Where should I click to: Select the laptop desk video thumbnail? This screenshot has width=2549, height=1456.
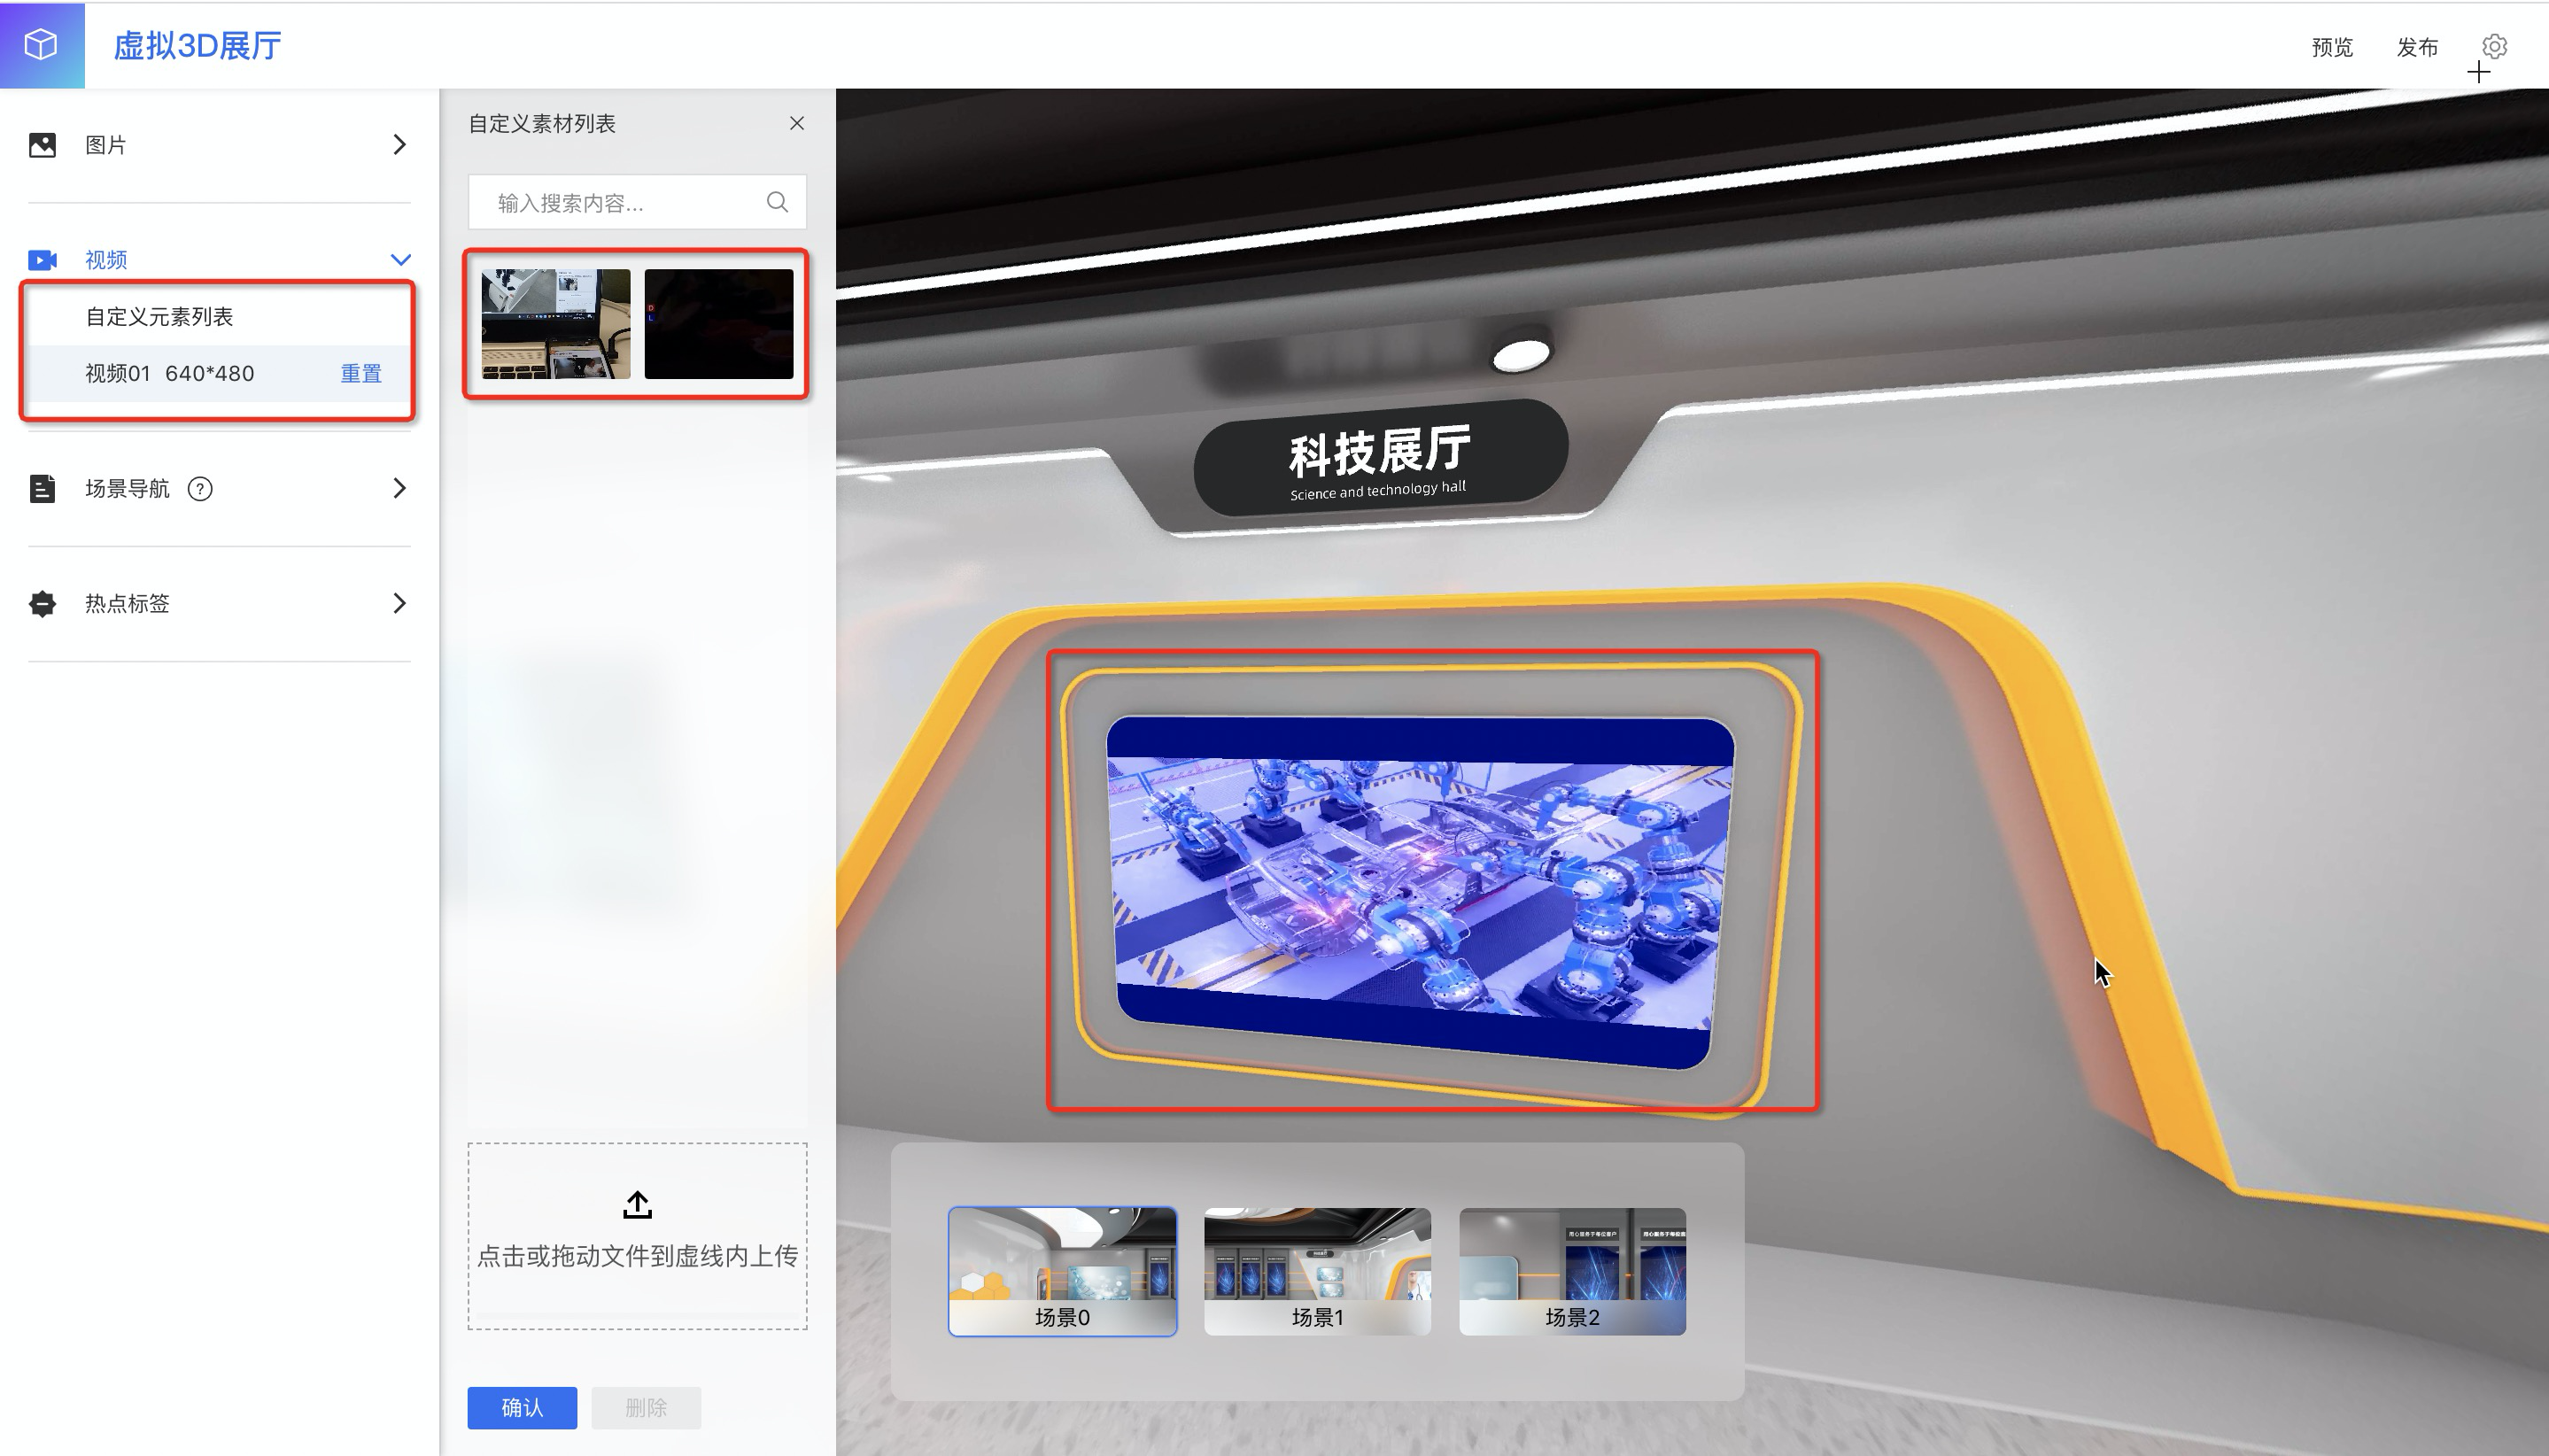tap(556, 324)
